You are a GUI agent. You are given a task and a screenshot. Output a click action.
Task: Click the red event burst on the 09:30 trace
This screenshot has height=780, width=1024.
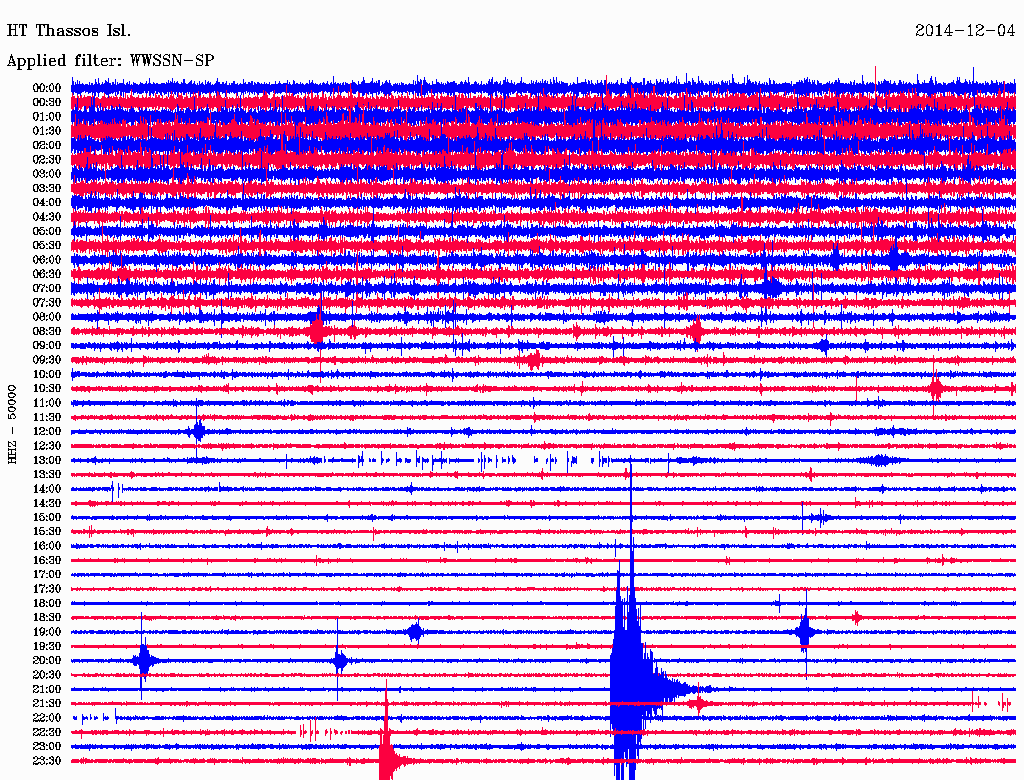[534, 360]
